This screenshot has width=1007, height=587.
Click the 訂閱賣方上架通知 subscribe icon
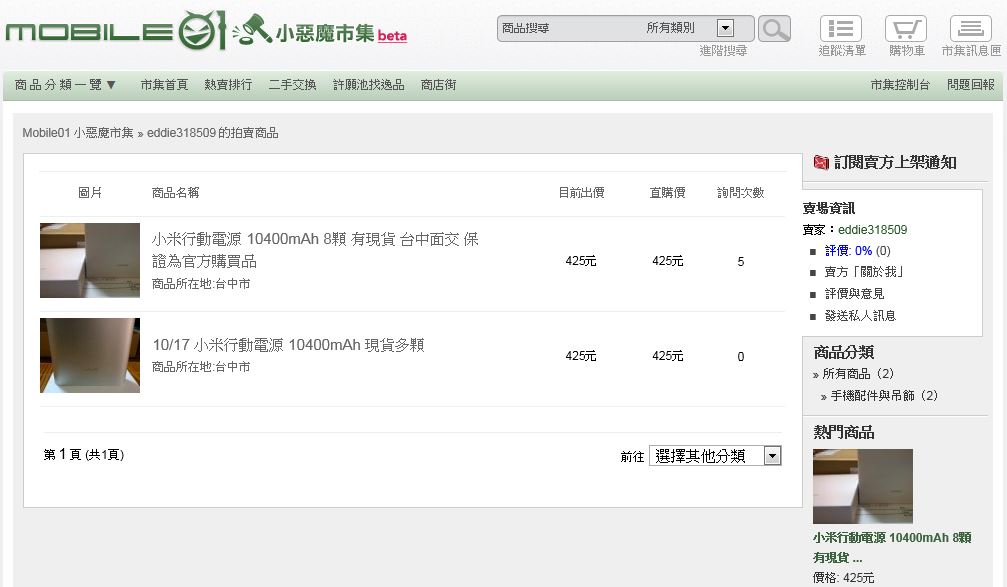(x=821, y=162)
